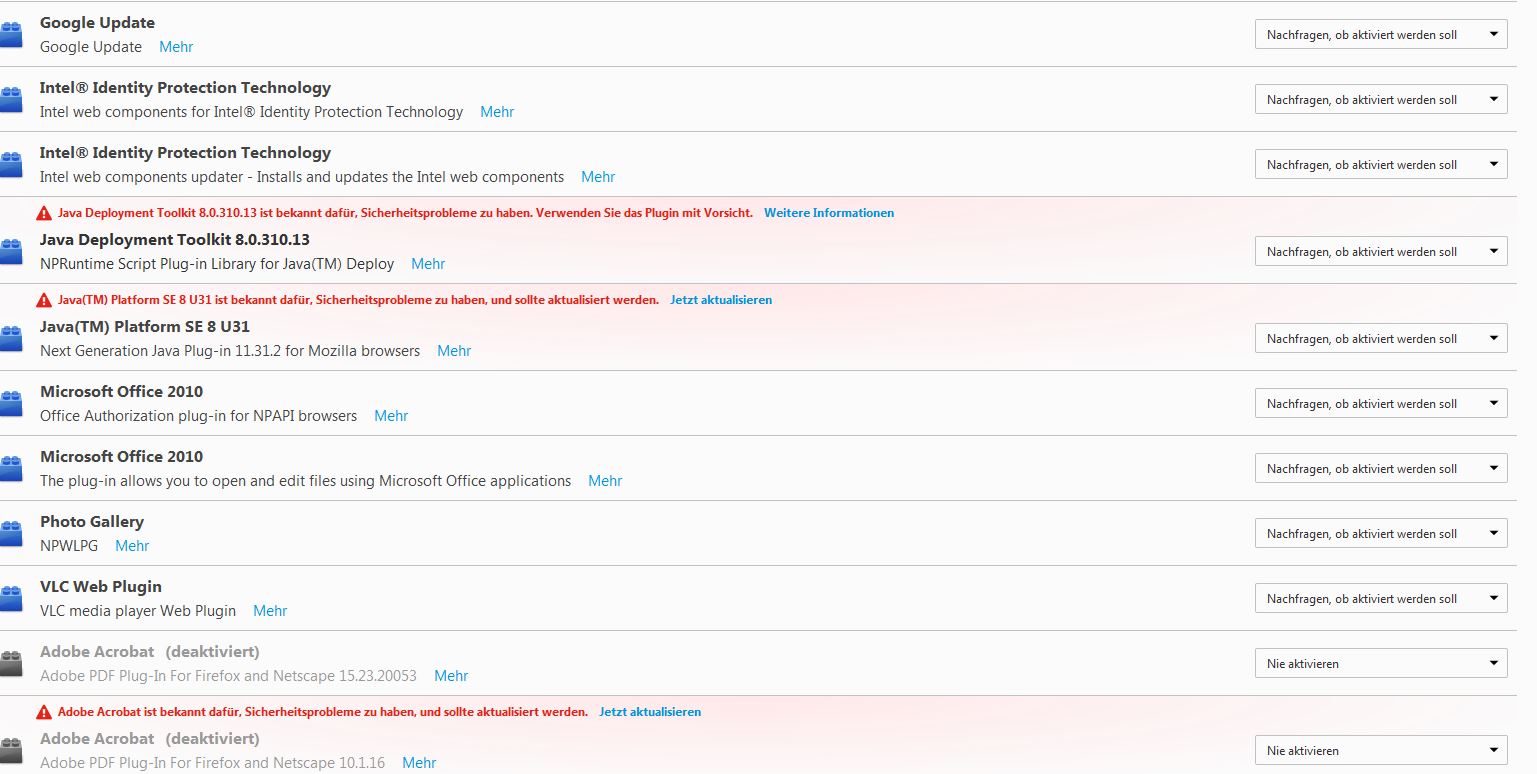Click 'Mehr' link next to NPWLPG

tap(132, 546)
